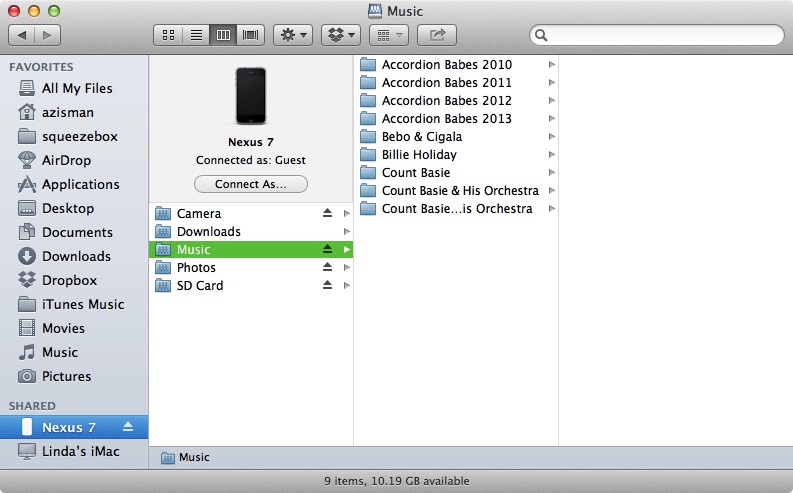Click the Nexus 7 device image
793x493 pixels.
[x=251, y=96]
